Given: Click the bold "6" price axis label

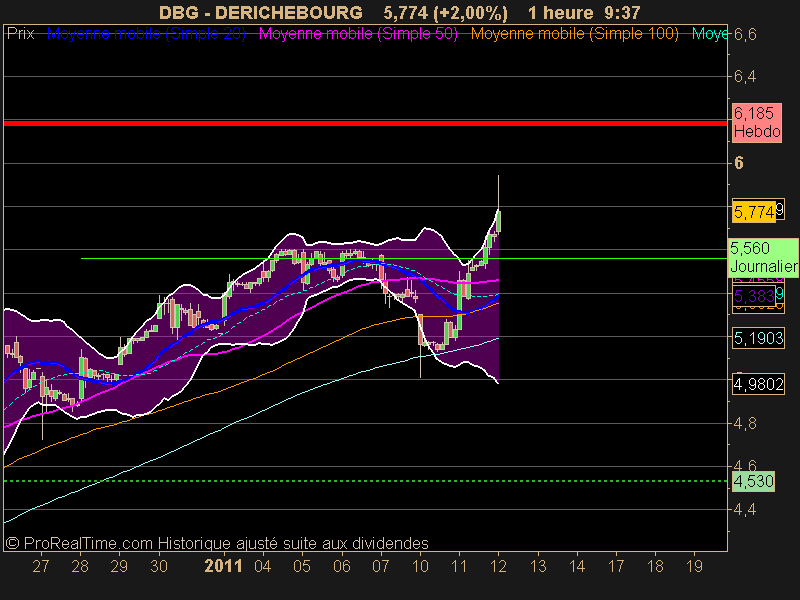Looking at the screenshot, I should click(x=738, y=163).
